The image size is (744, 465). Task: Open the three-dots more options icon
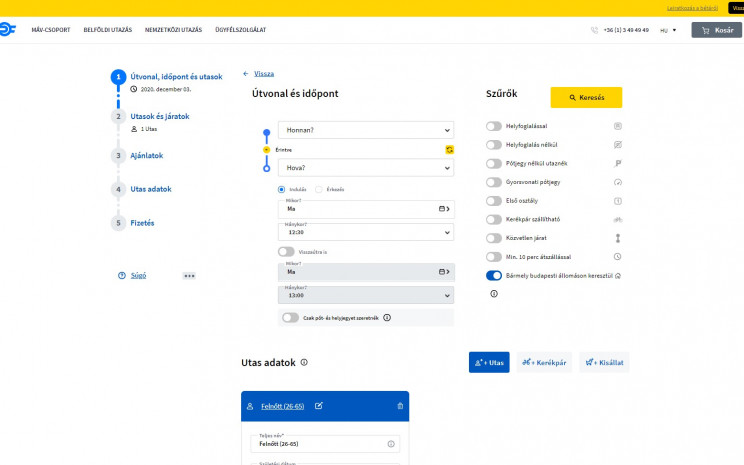click(189, 275)
